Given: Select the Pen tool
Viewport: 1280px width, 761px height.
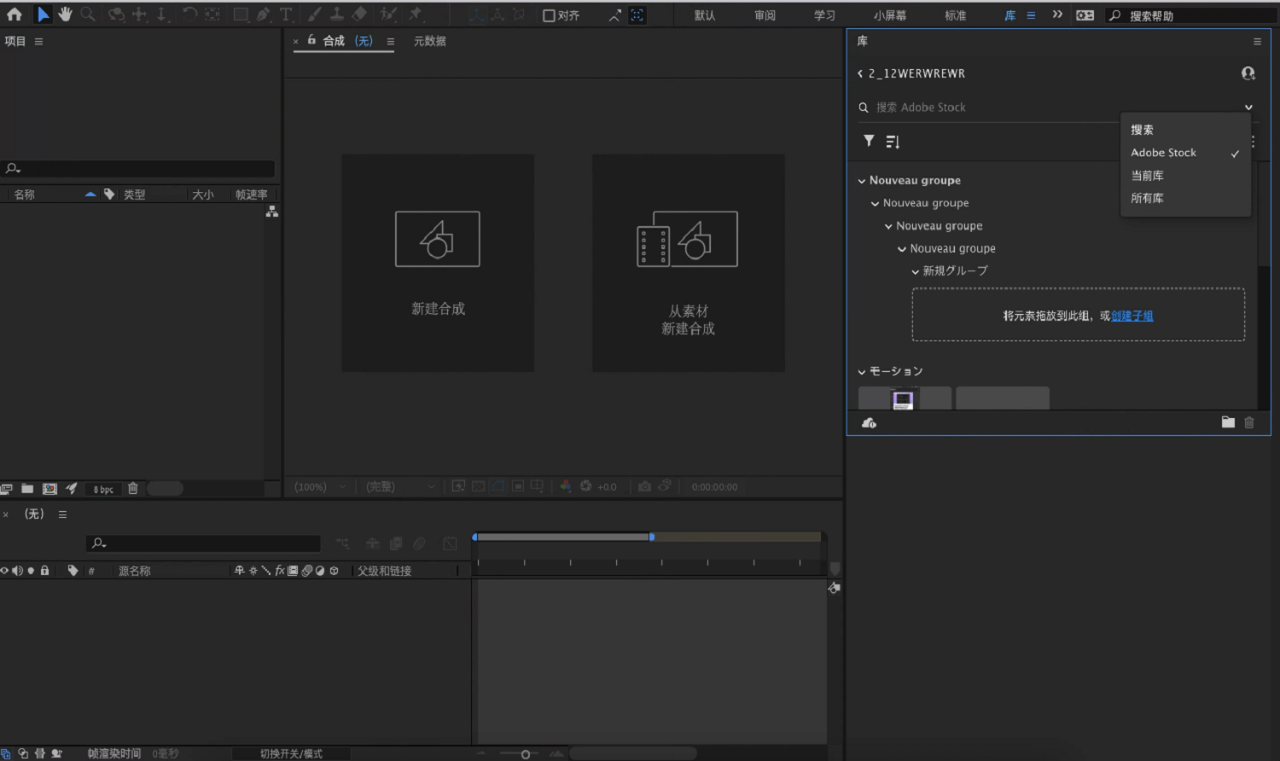Looking at the screenshot, I should [263, 15].
